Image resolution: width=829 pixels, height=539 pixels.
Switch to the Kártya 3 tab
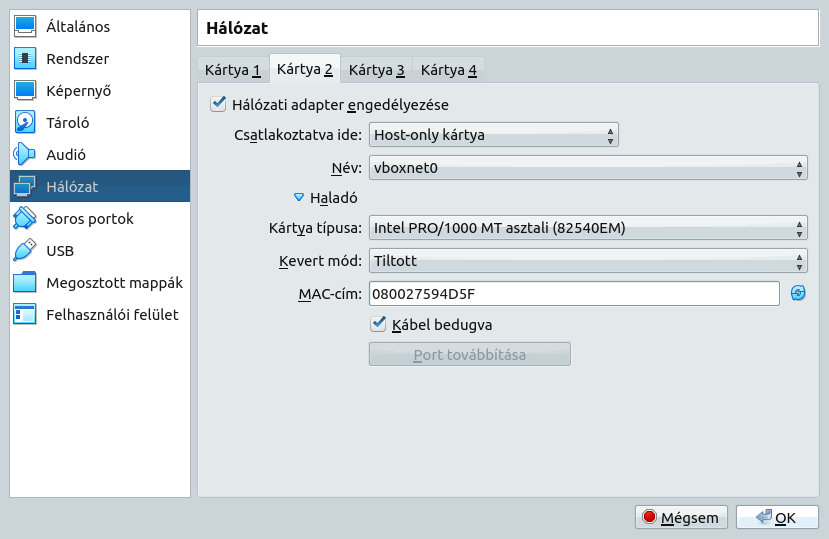[376, 70]
